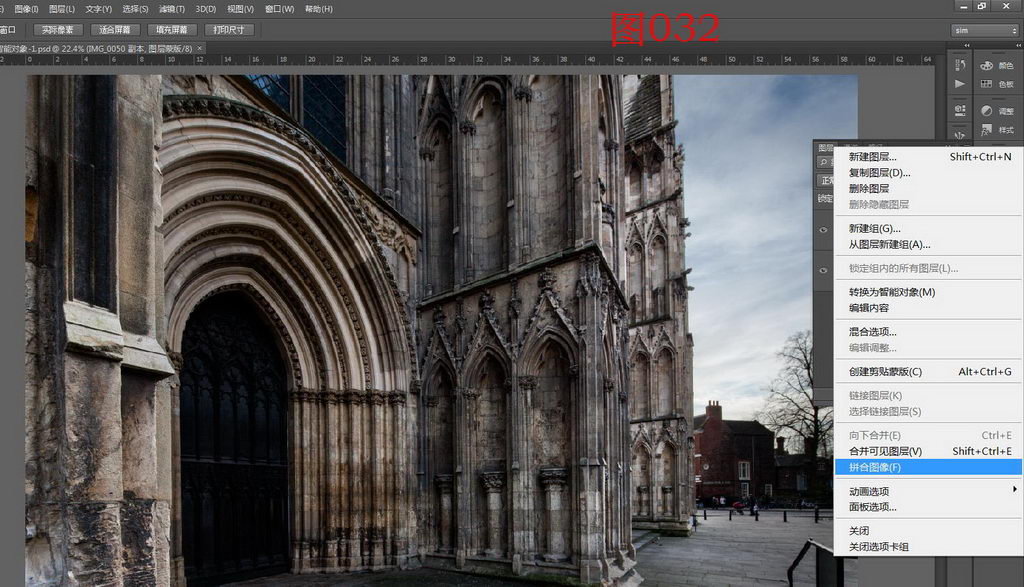Collapse the narrow icon dock with double arrows
This screenshot has height=587, width=1024.
[x=967, y=46]
